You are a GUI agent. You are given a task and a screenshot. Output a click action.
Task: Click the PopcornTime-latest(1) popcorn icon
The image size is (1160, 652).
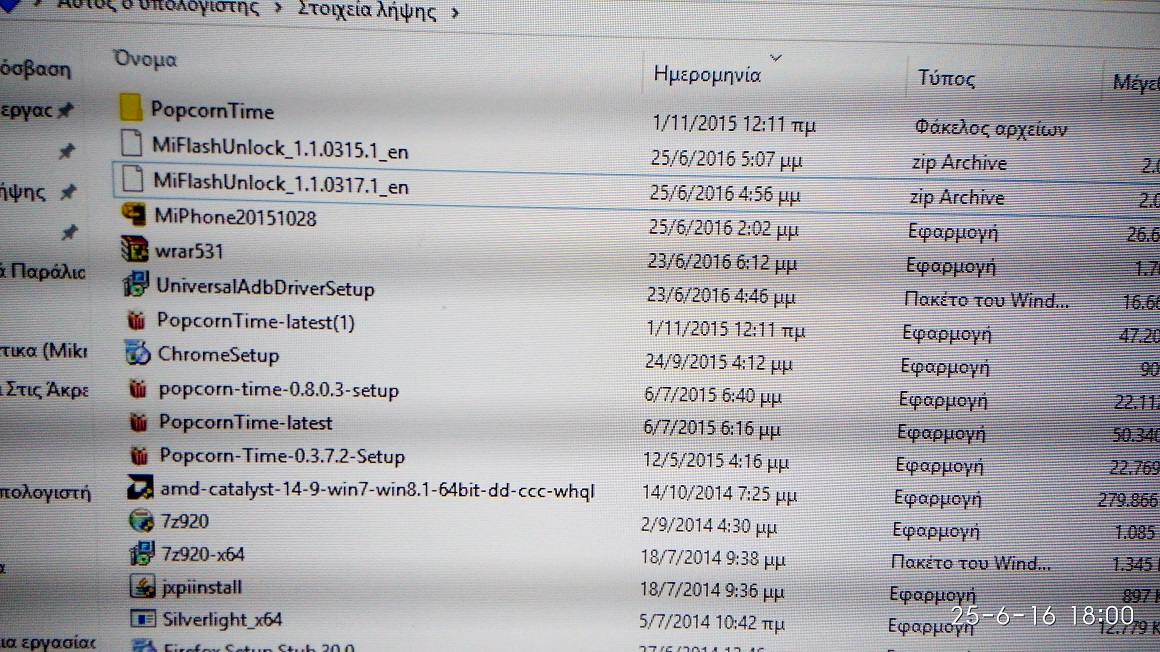[136, 320]
